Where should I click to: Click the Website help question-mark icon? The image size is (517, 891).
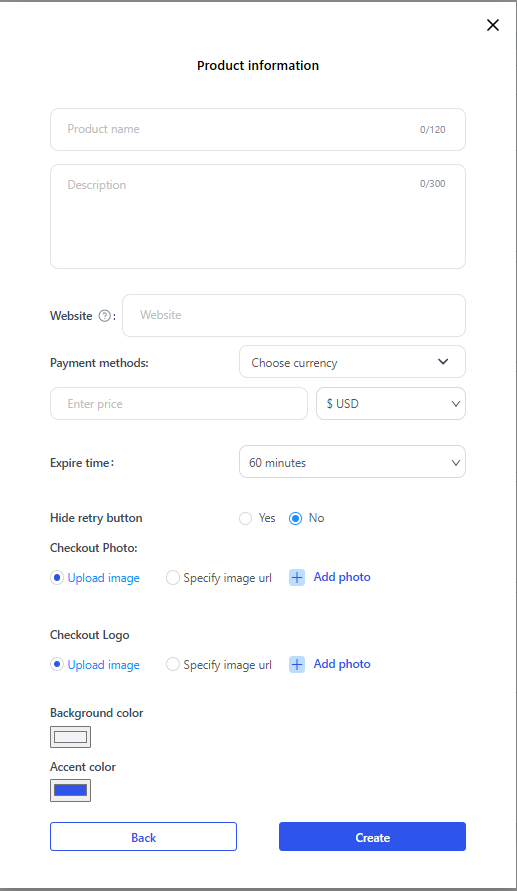coord(105,316)
